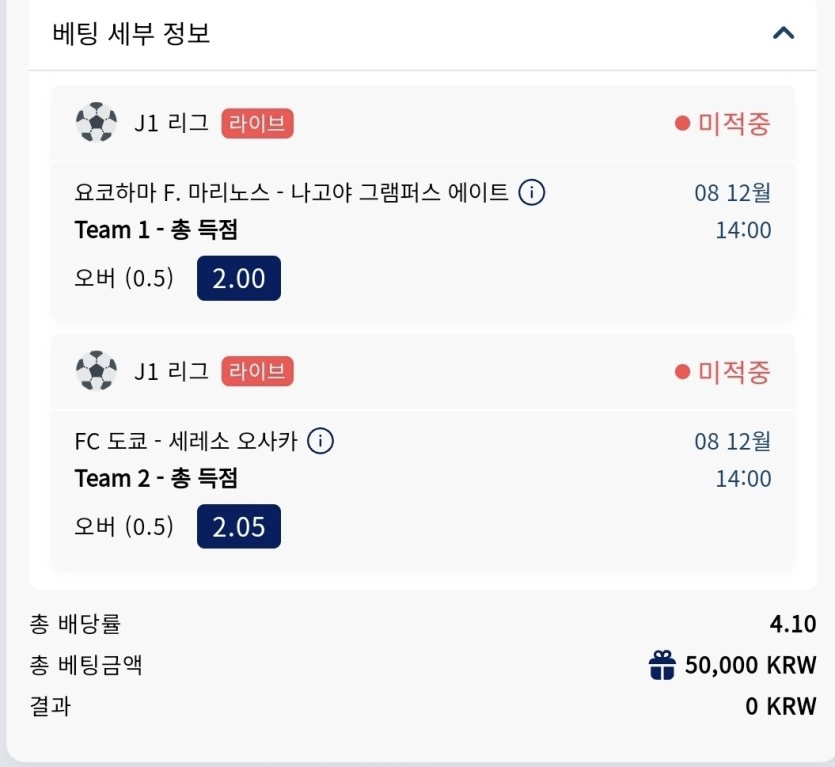835x767 pixels.
Task: Open info icon for 요코하마 F. 마리노스 match
Action: tap(532, 192)
